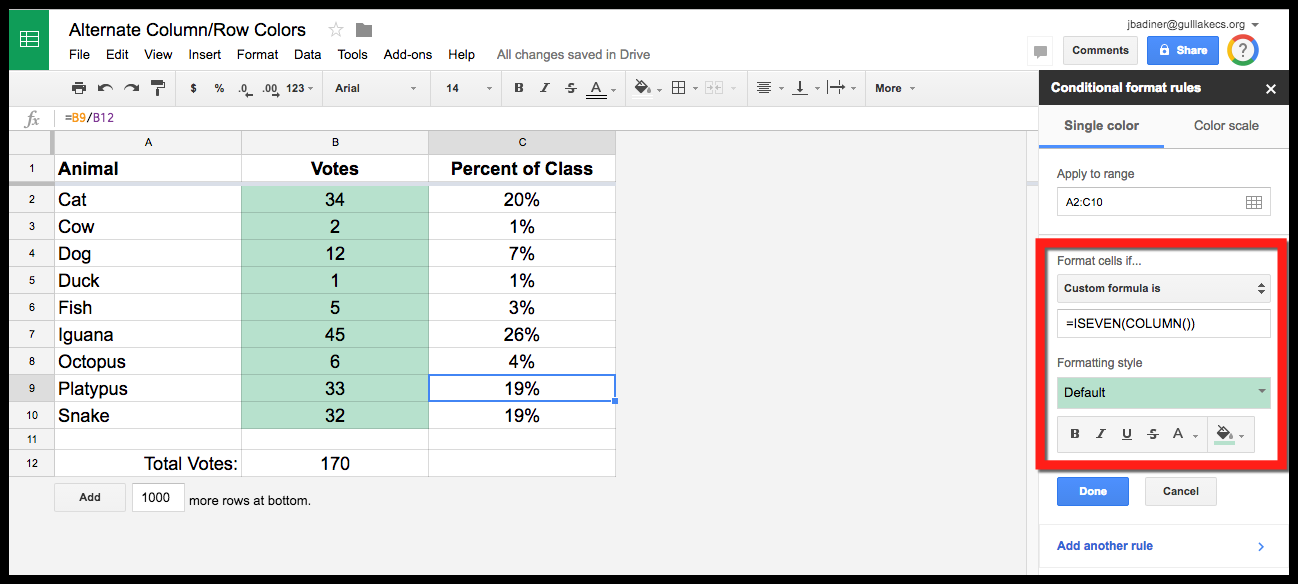Click the print icon in toolbar
Viewport: 1298px width, 584px height.
point(79,88)
